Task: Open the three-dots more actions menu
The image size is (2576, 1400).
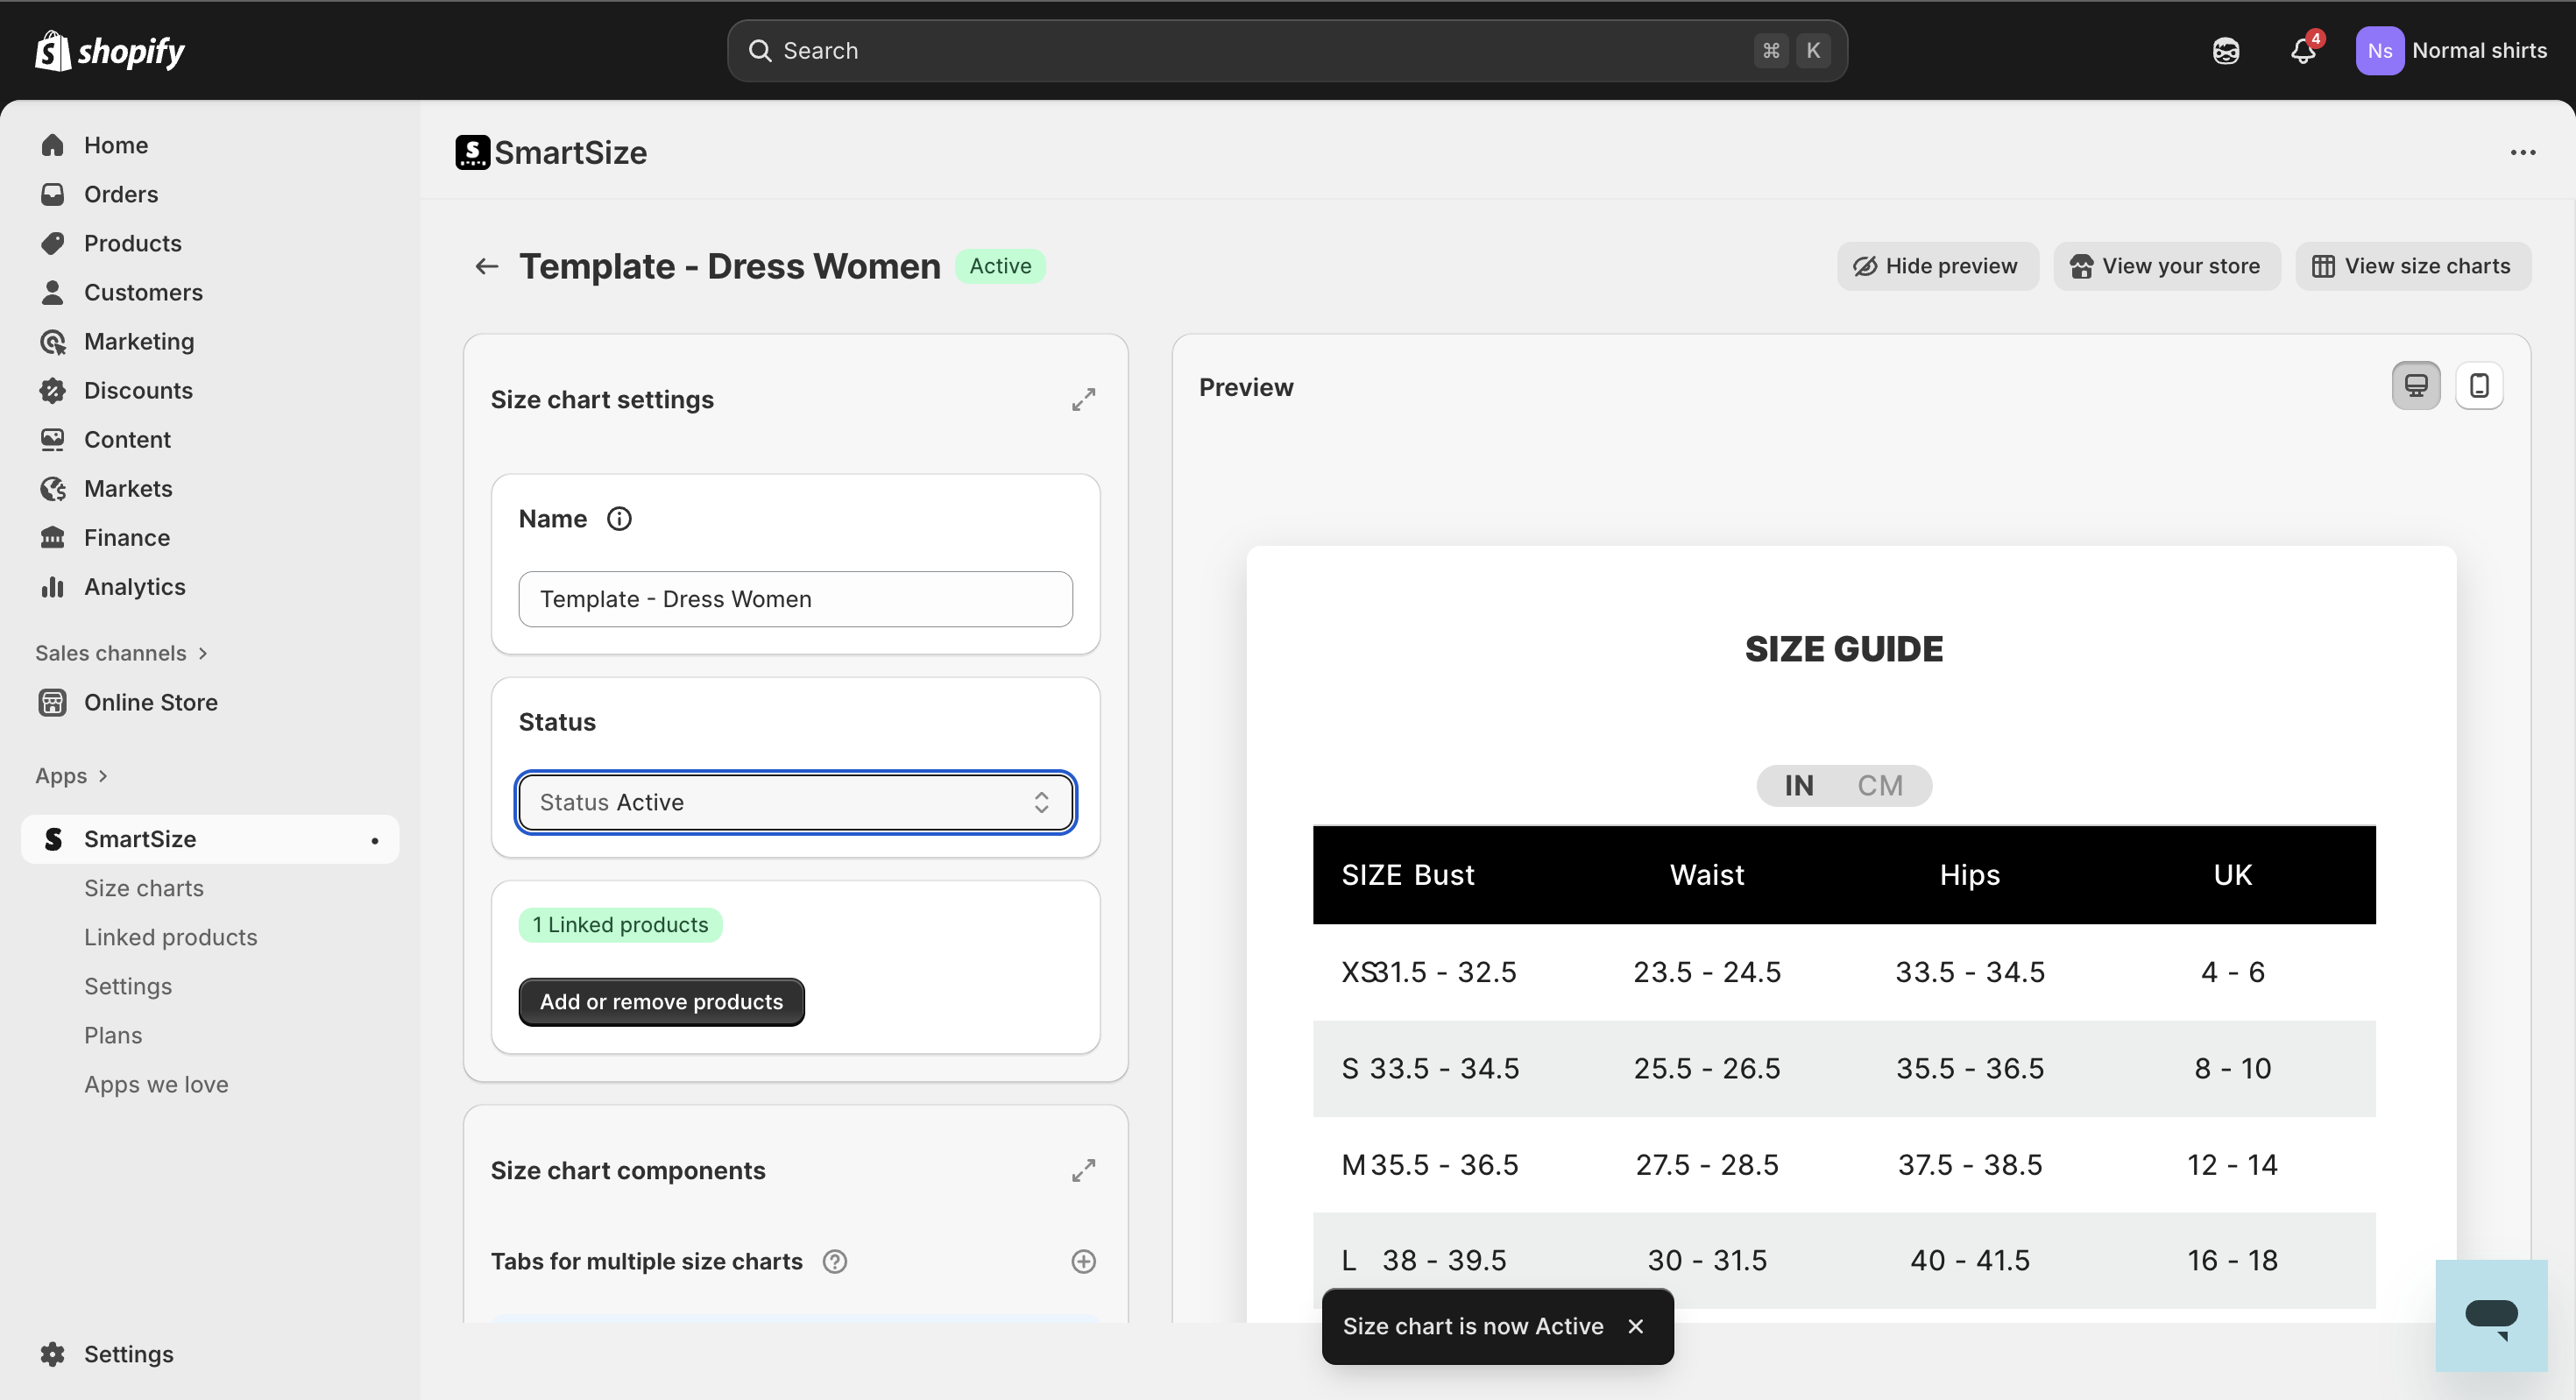Action: 2522,153
